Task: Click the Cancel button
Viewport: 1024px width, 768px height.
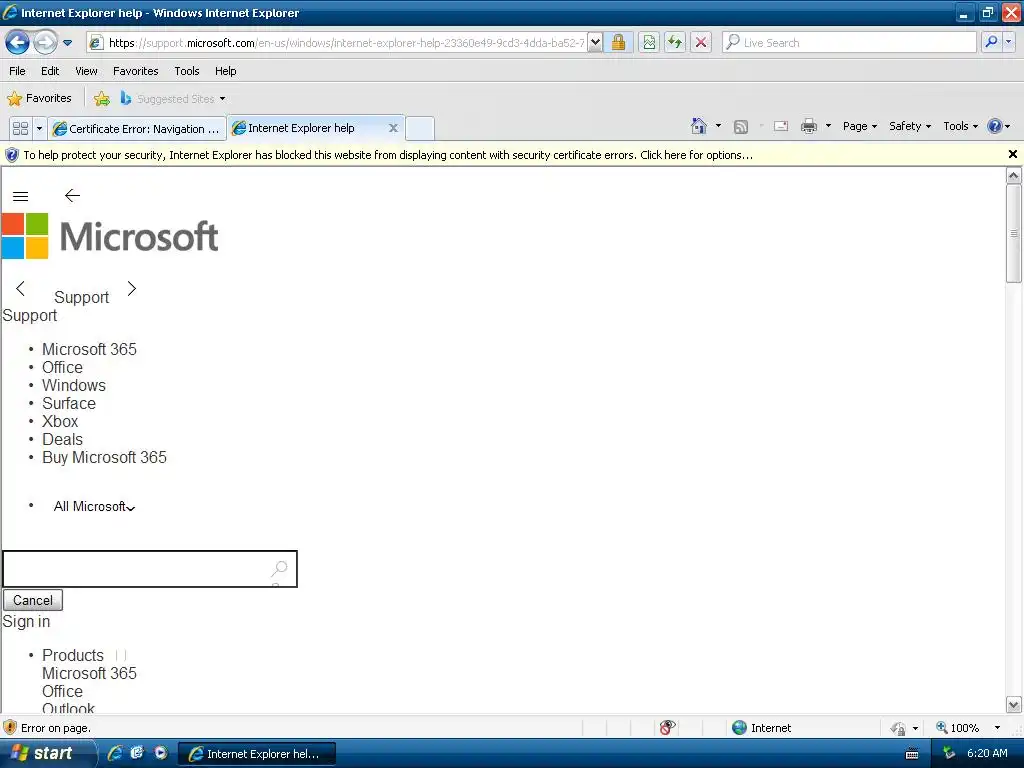Action: (x=33, y=600)
